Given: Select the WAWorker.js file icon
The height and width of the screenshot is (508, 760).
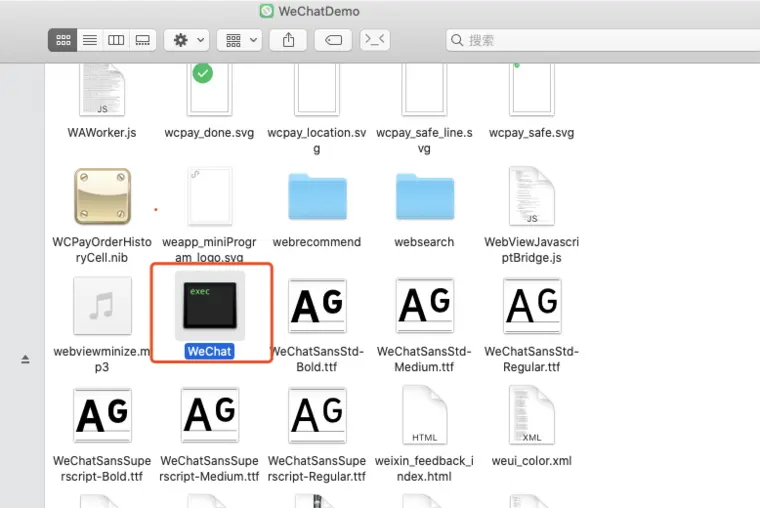Looking at the screenshot, I should tap(102, 90).
